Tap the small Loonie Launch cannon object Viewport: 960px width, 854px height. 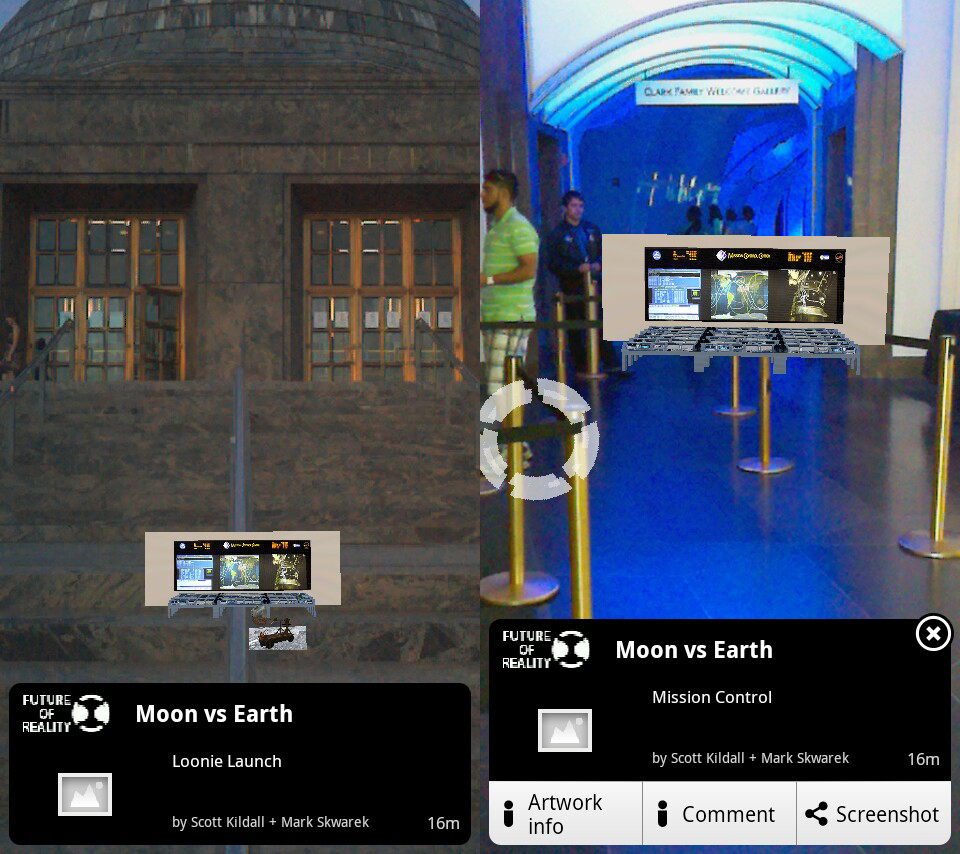pyautogui.click(x=277, y=636)
